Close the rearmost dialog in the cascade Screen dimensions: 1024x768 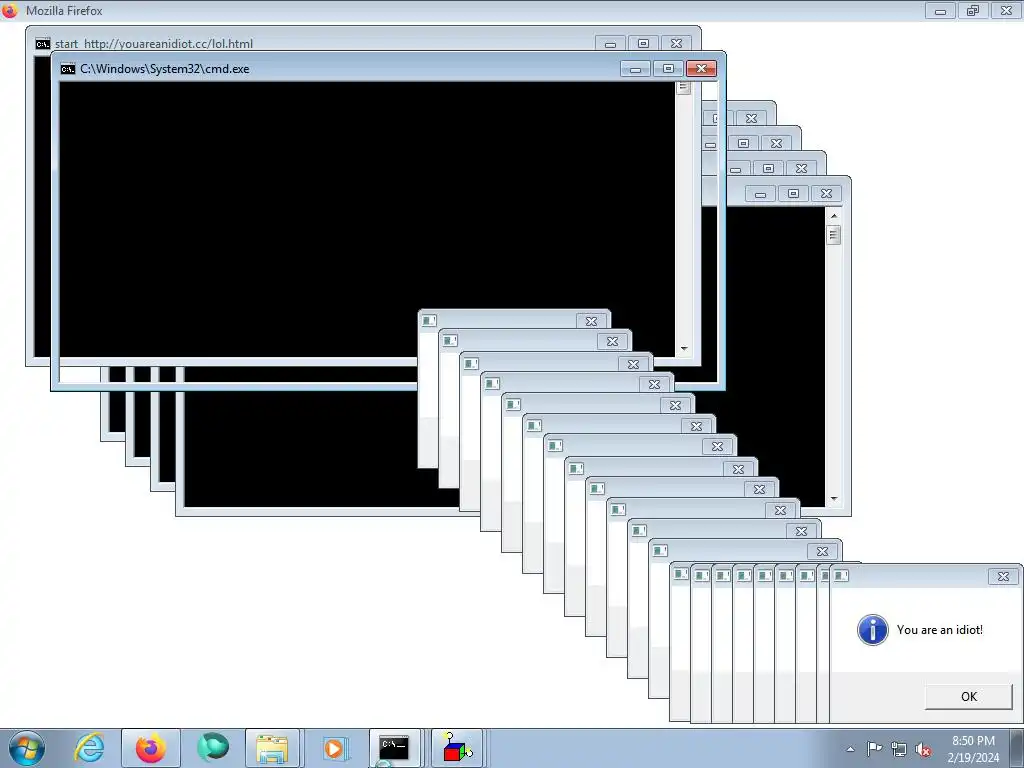point(591,321)
